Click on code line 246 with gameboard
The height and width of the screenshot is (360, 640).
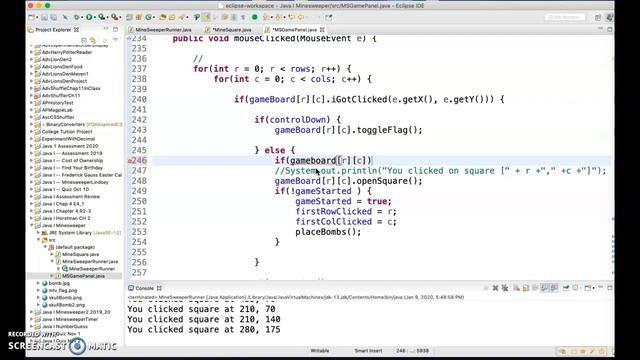pyautogui.click(x=323, y=160)
